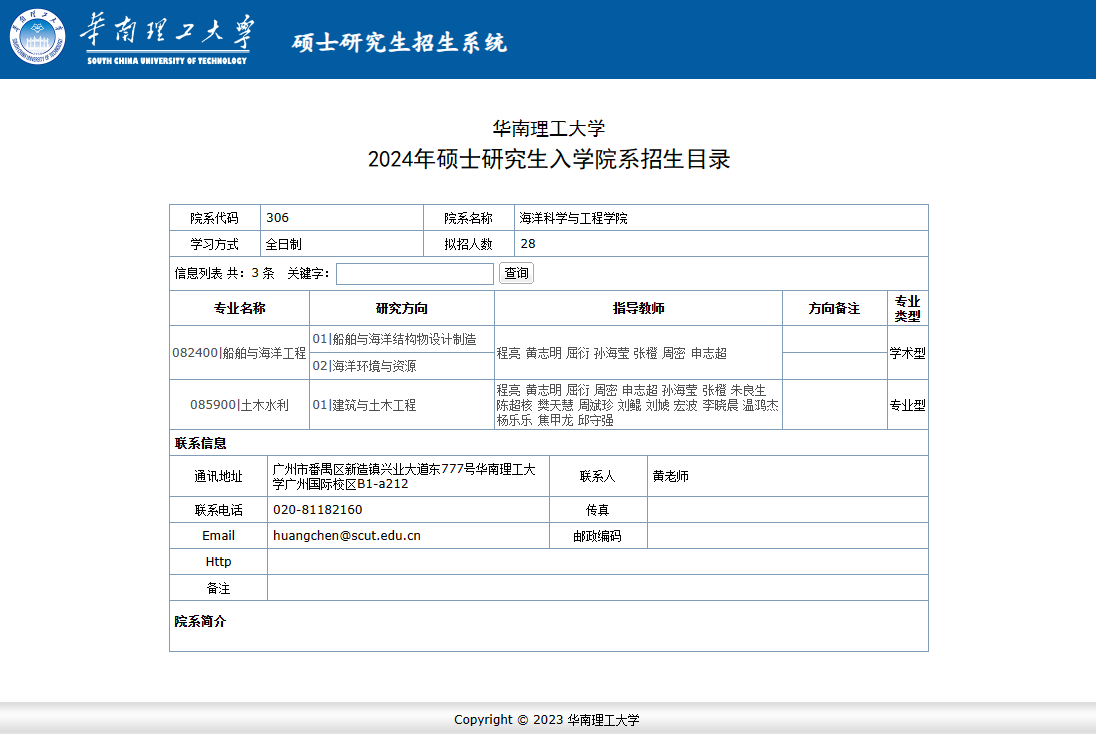Select the 专业类型 column header
Image resolution: width=1096 pixels, height=734 pixels.
point(908,308)
